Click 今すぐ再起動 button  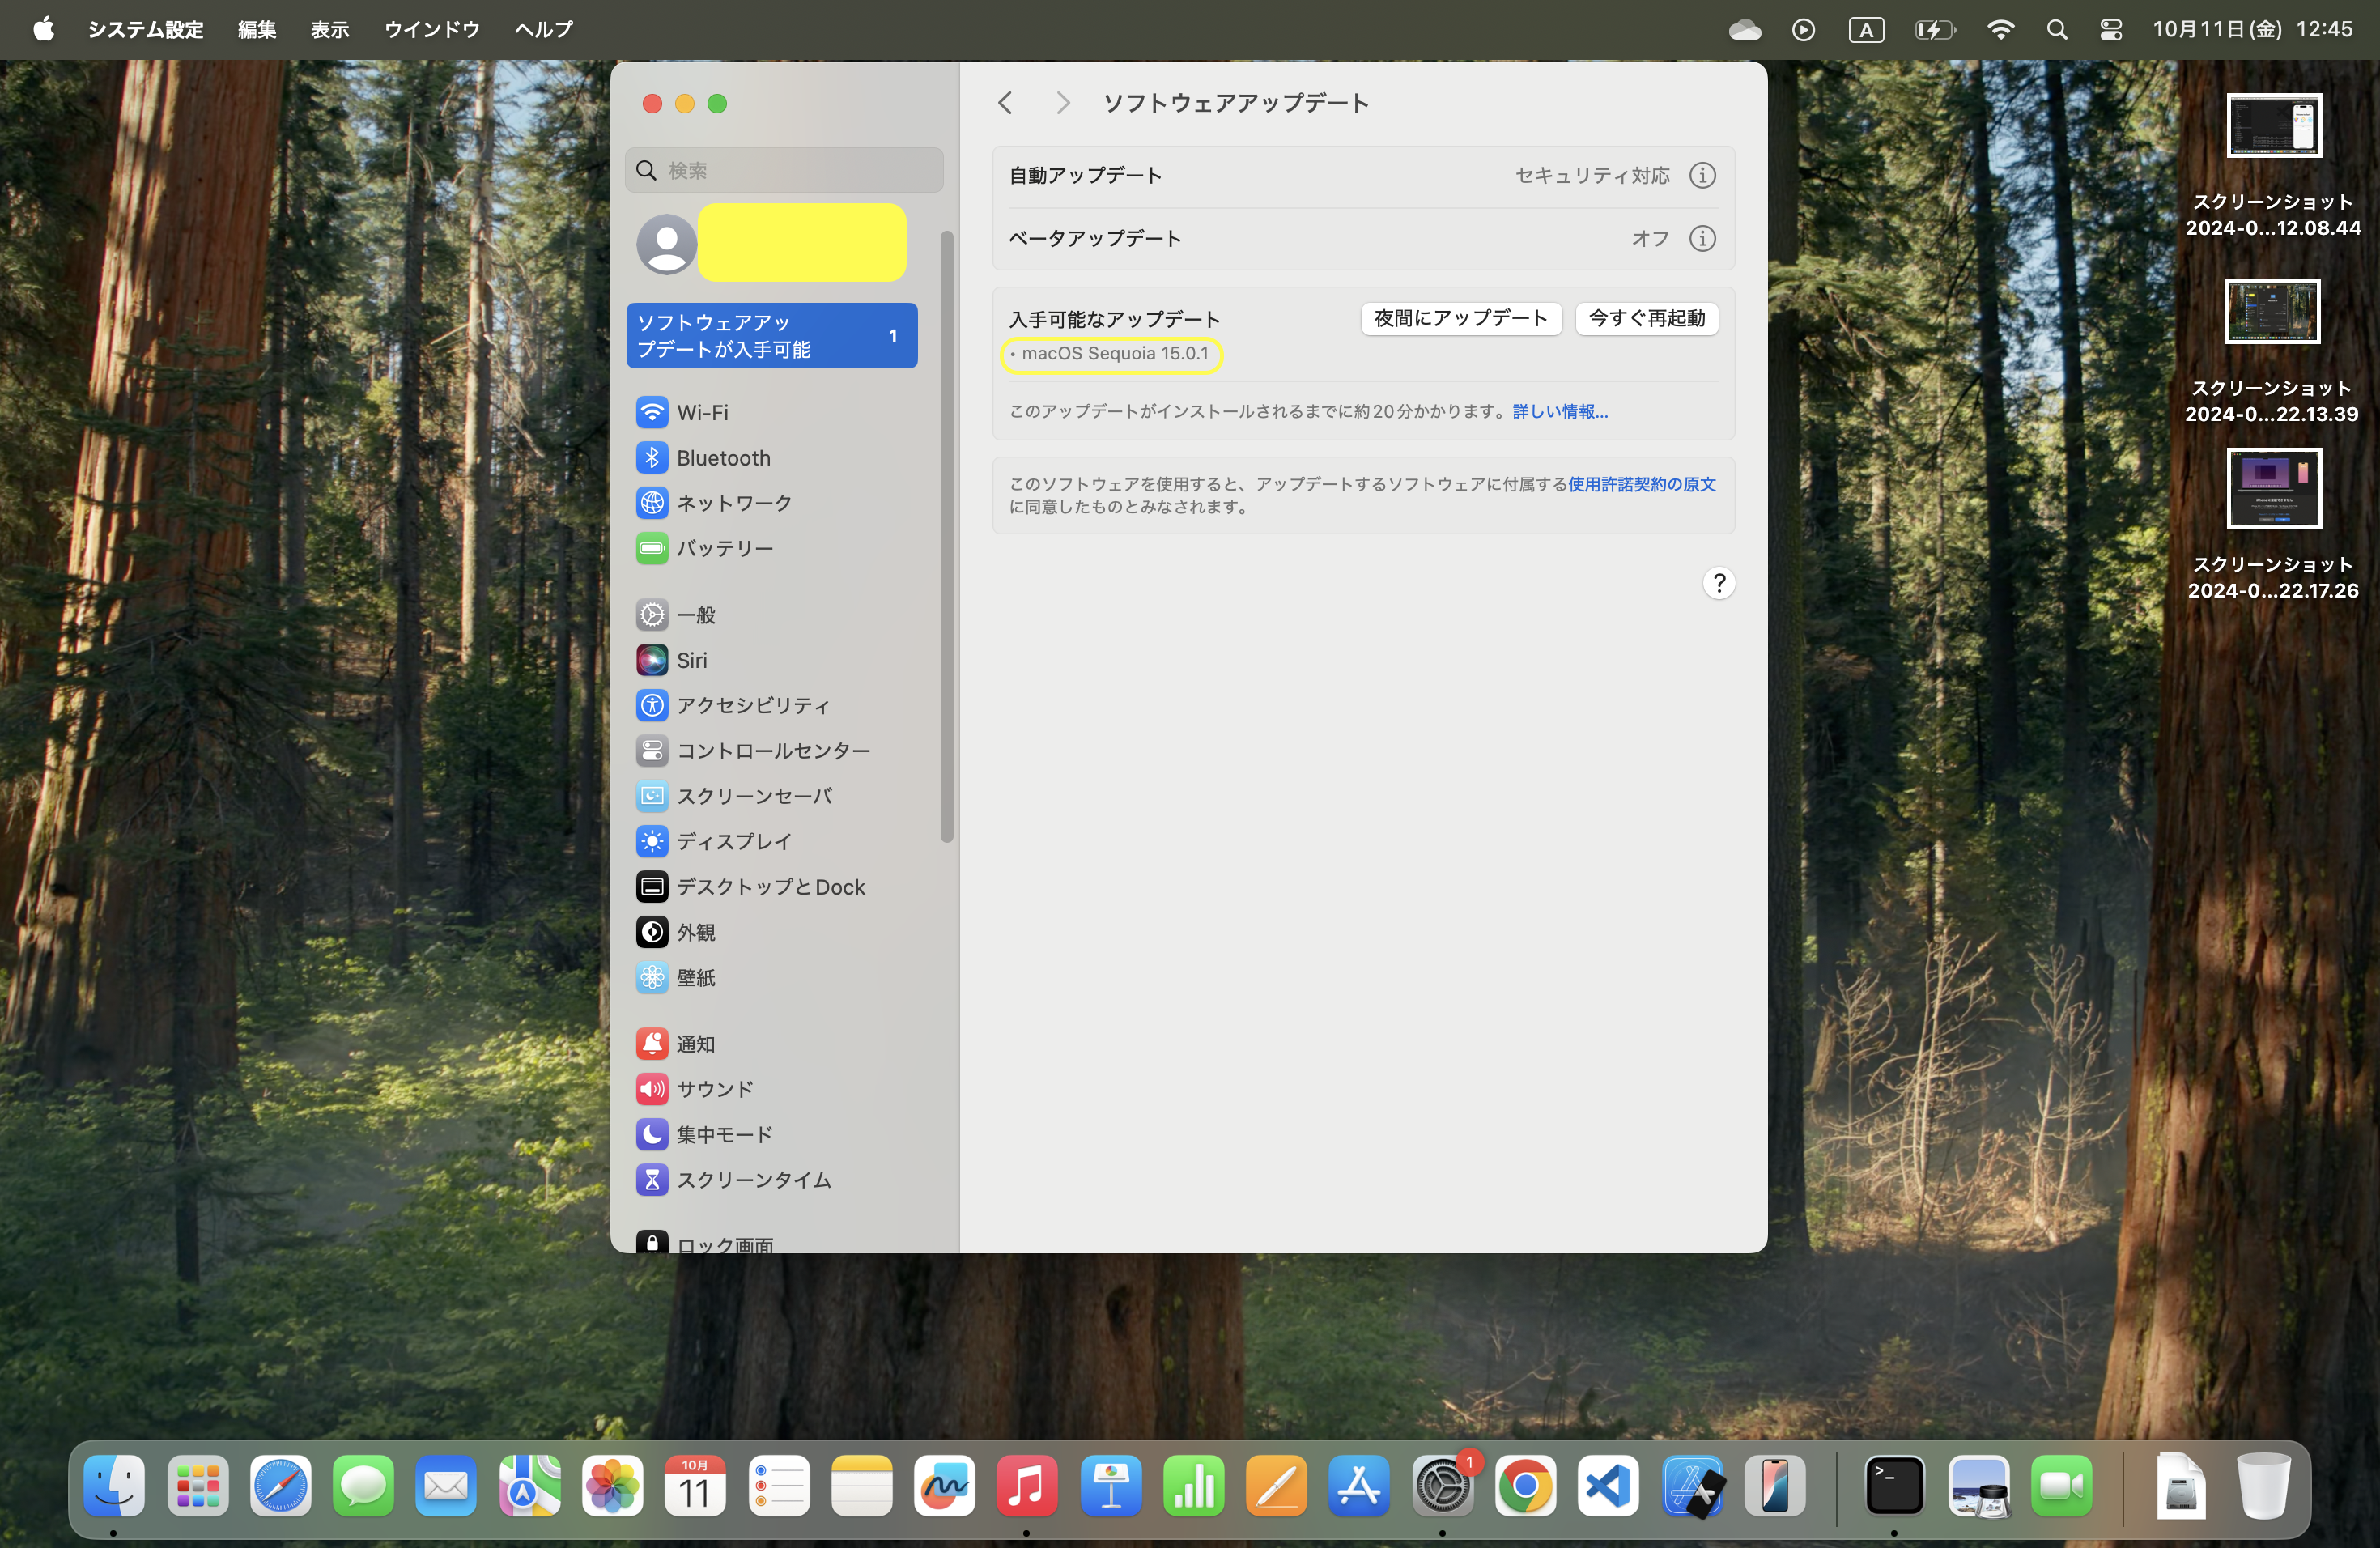pos(1646,318)
